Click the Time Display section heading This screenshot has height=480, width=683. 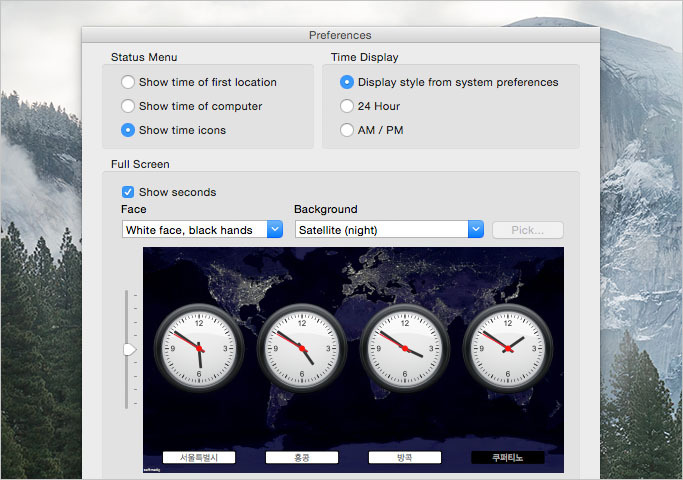pyautogui.click(x=365, y=57)
